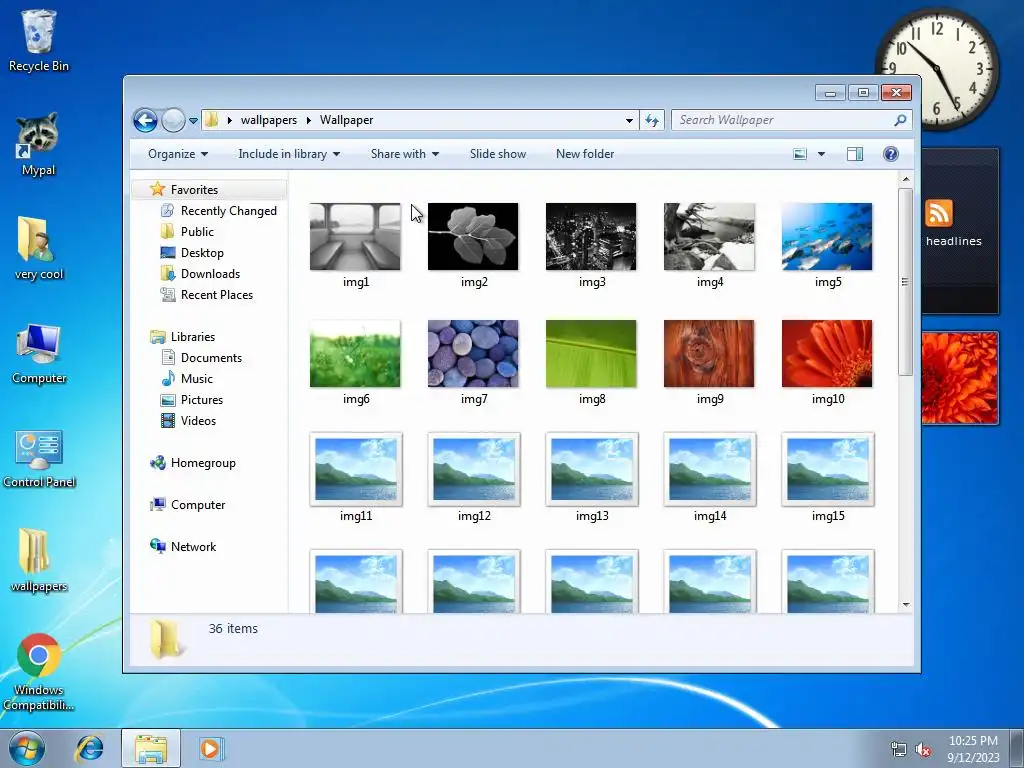
Task: Open Downloads in the navigation pane
Action: [200, 274]
